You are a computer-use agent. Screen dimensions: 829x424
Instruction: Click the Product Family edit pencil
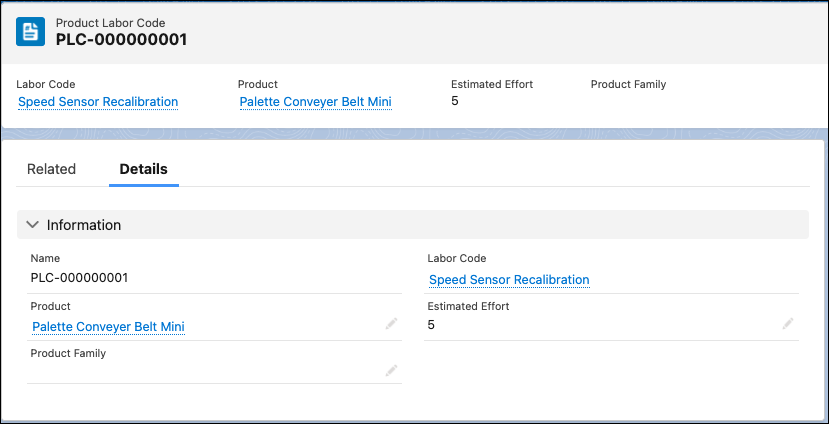391,371
